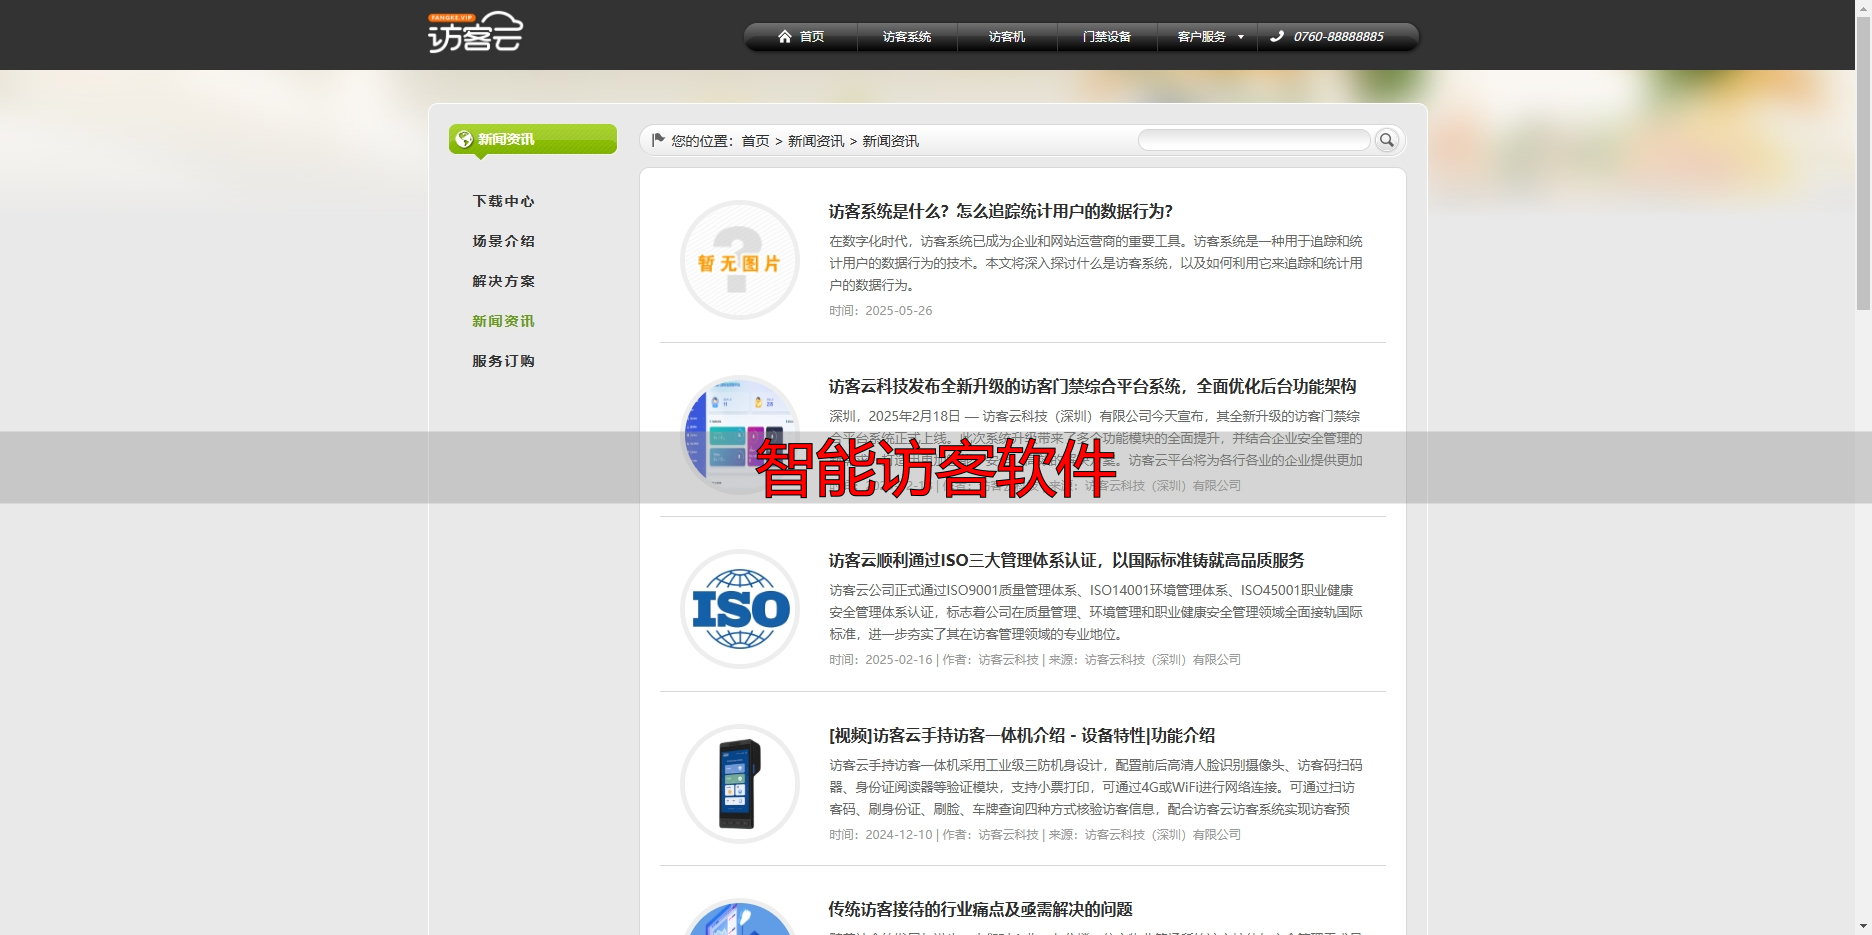Click the flag icon before 您的位置
Viewport: 1872px width, 935px height.
tap(658, 140)
